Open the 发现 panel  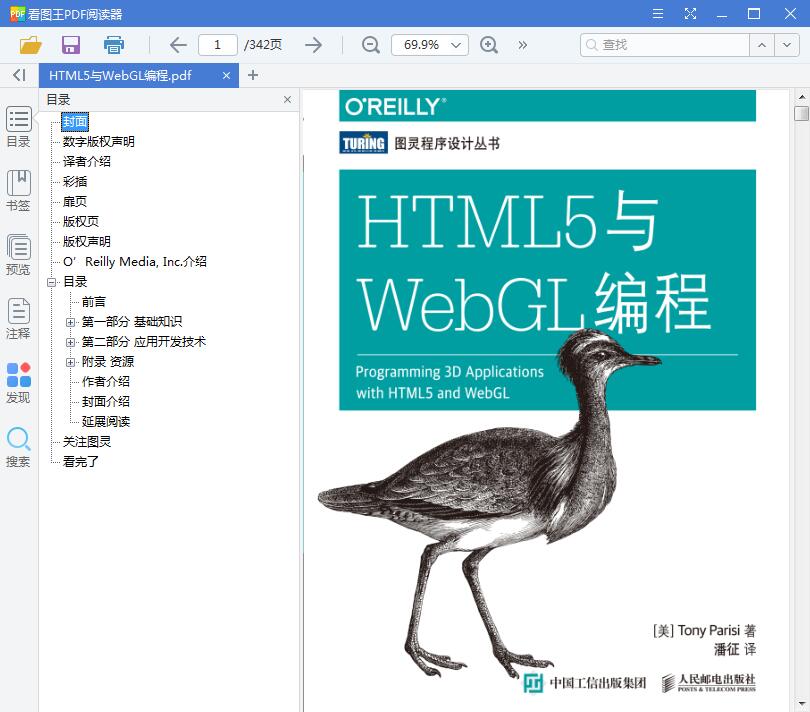click(x=18, y=381)
